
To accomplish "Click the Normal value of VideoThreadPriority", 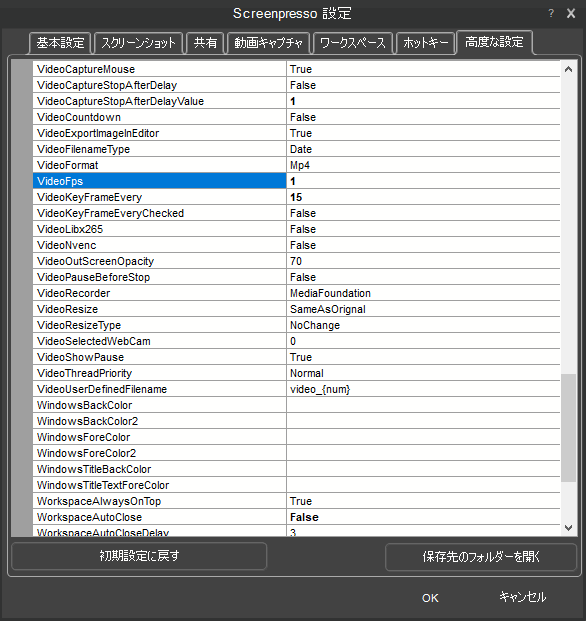I will click(423, 373).
